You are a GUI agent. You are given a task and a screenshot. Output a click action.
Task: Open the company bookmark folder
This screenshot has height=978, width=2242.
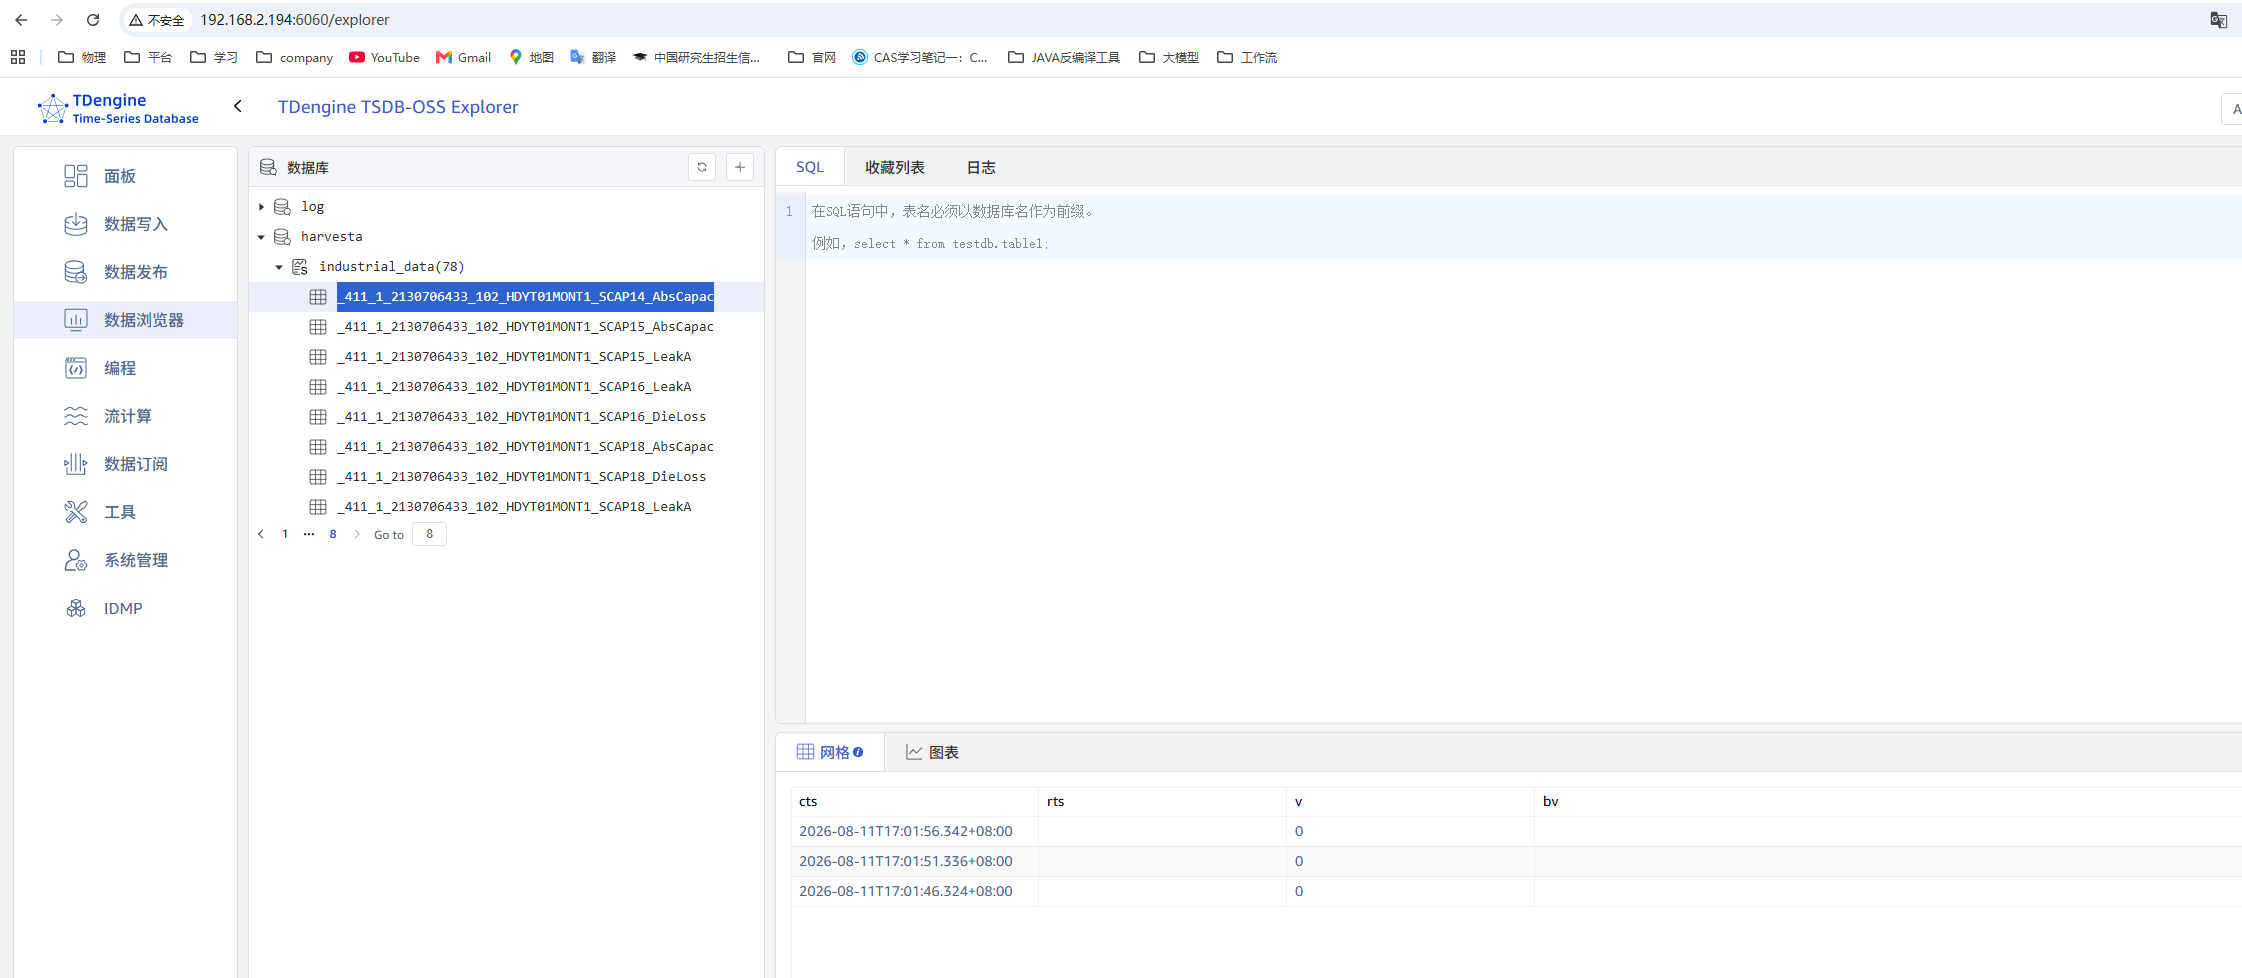click(294, 57)
